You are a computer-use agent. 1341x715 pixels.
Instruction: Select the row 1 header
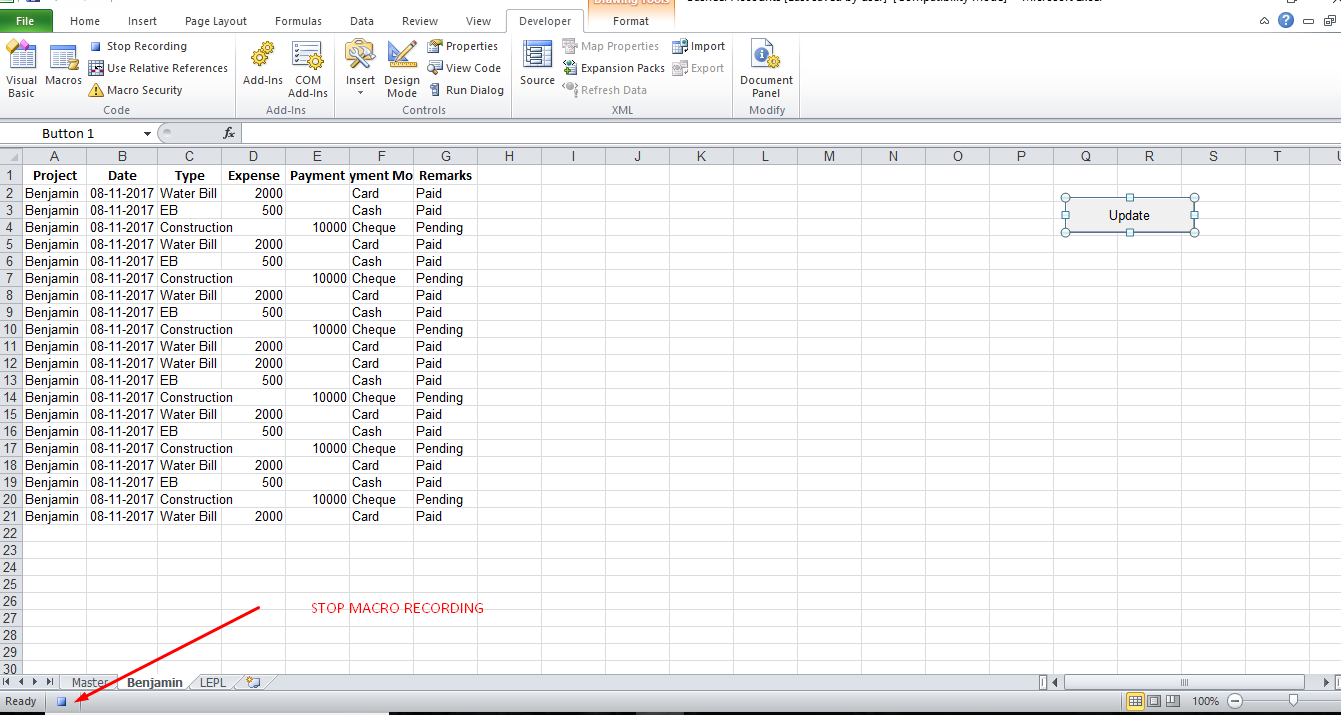click(x=11, y=175)
